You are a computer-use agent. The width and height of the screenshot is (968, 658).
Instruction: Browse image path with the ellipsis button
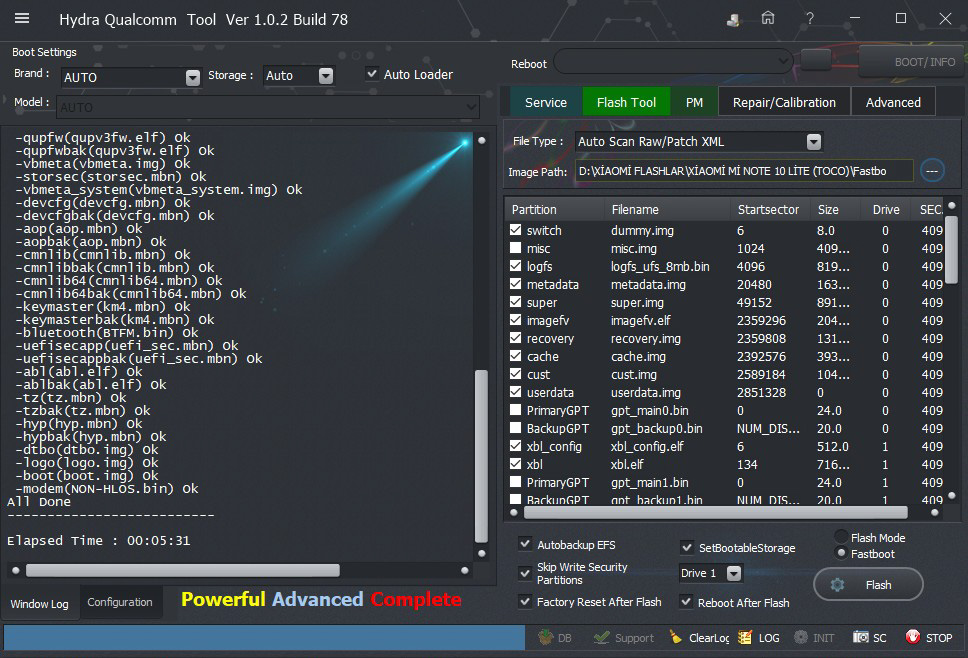(x=932, y=171)
